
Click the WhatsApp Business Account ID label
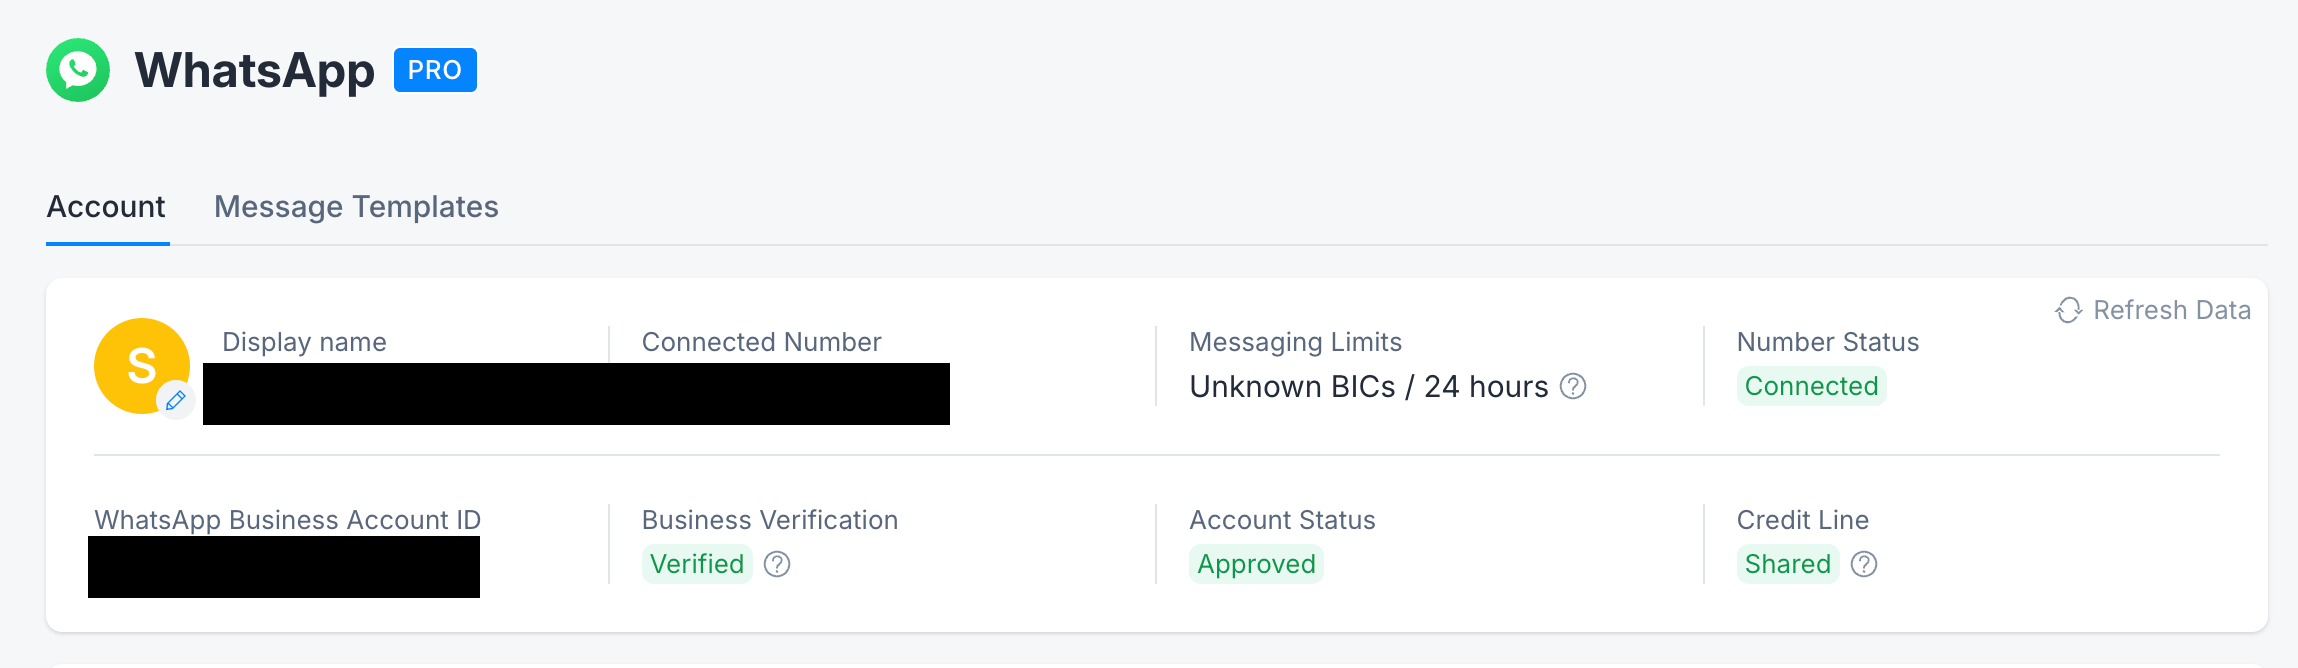tap(288, 520)
